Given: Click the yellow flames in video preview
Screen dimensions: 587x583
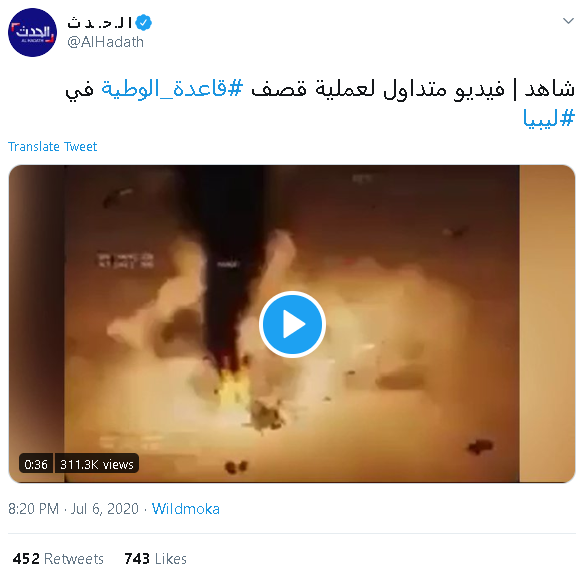Looking at the screenshot, I should point(233,388).
